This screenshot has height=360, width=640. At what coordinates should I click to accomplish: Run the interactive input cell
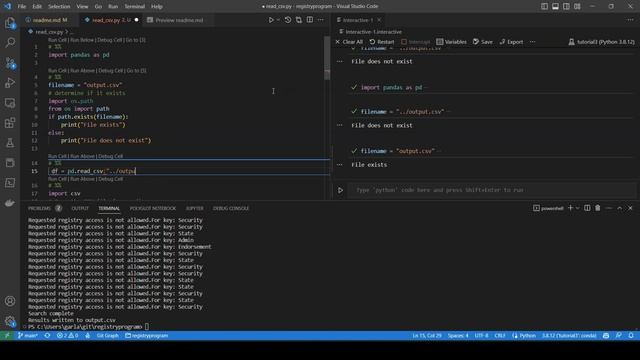340,190
